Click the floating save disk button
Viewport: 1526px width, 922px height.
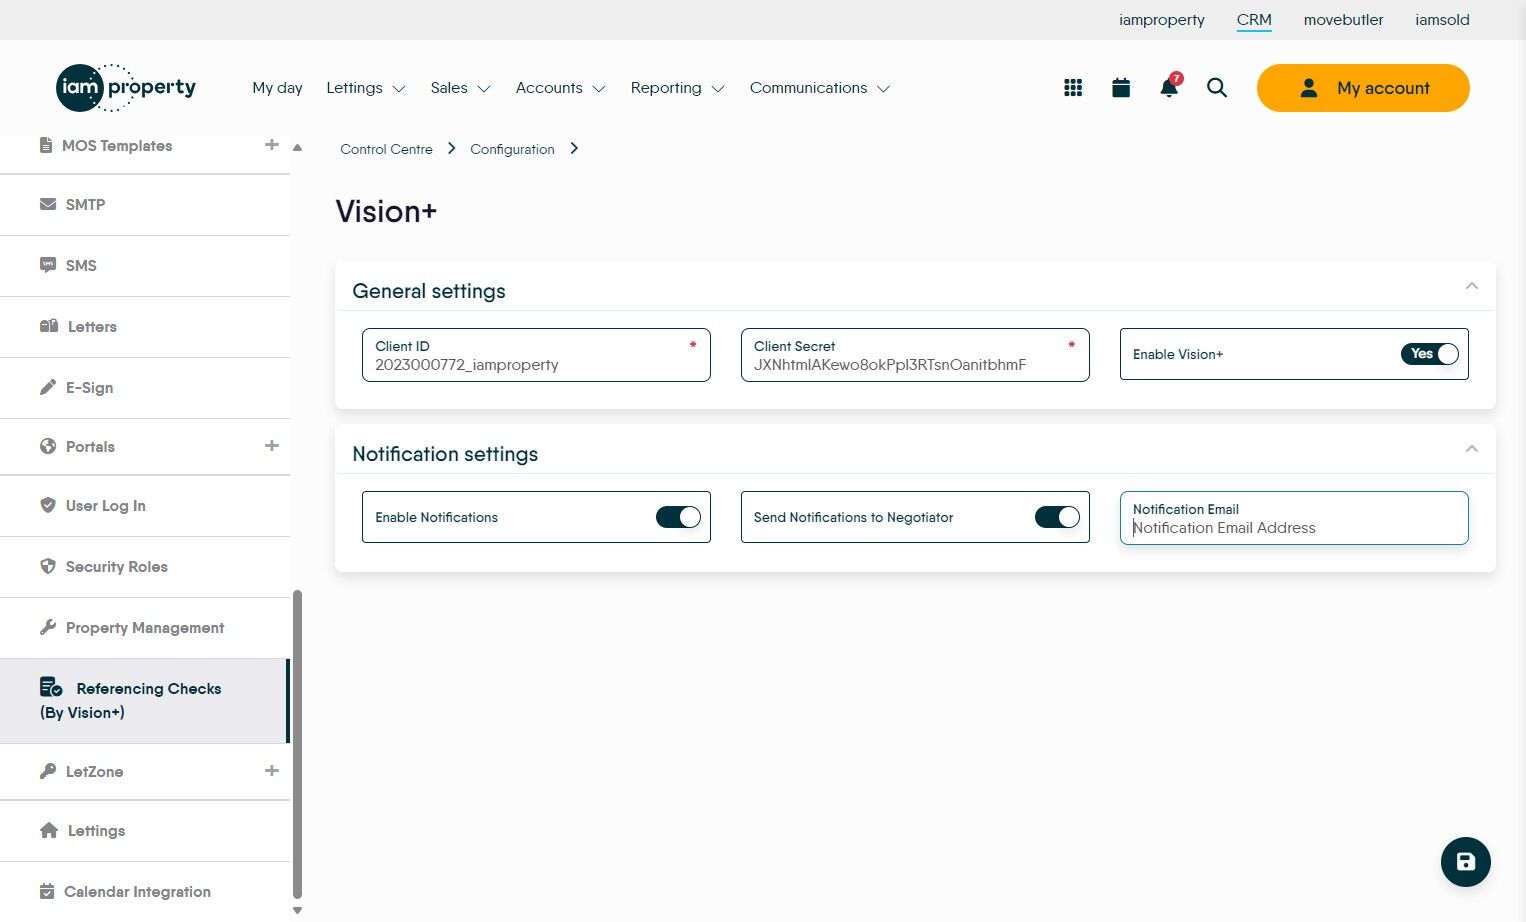click(x=1466, y=862)
